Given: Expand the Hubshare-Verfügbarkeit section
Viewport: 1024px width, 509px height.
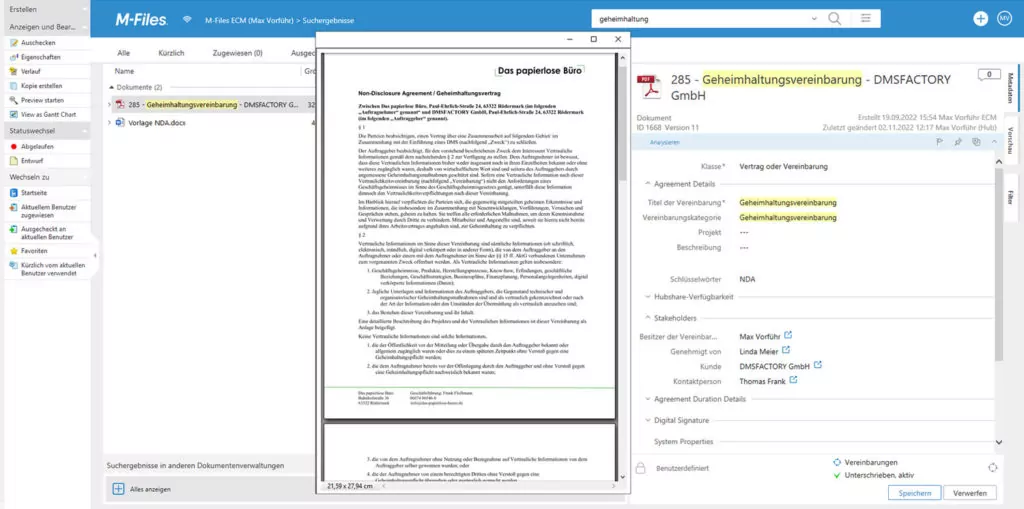Looking at the screenshot, I should 648,297.
